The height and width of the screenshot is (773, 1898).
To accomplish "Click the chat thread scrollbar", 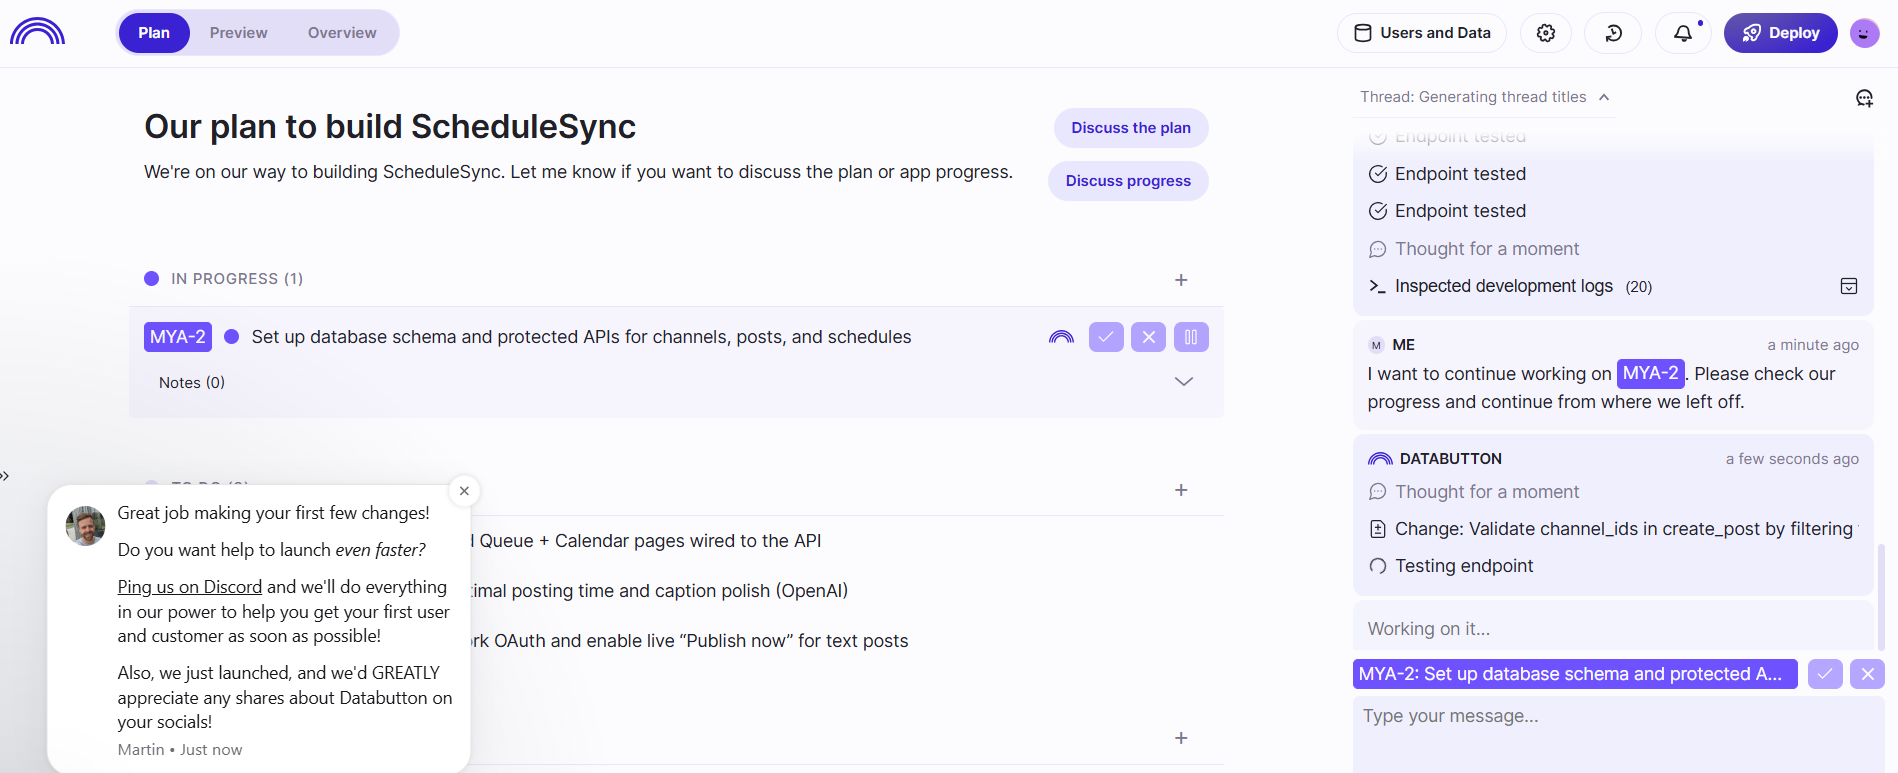I will coord(1881,597).
